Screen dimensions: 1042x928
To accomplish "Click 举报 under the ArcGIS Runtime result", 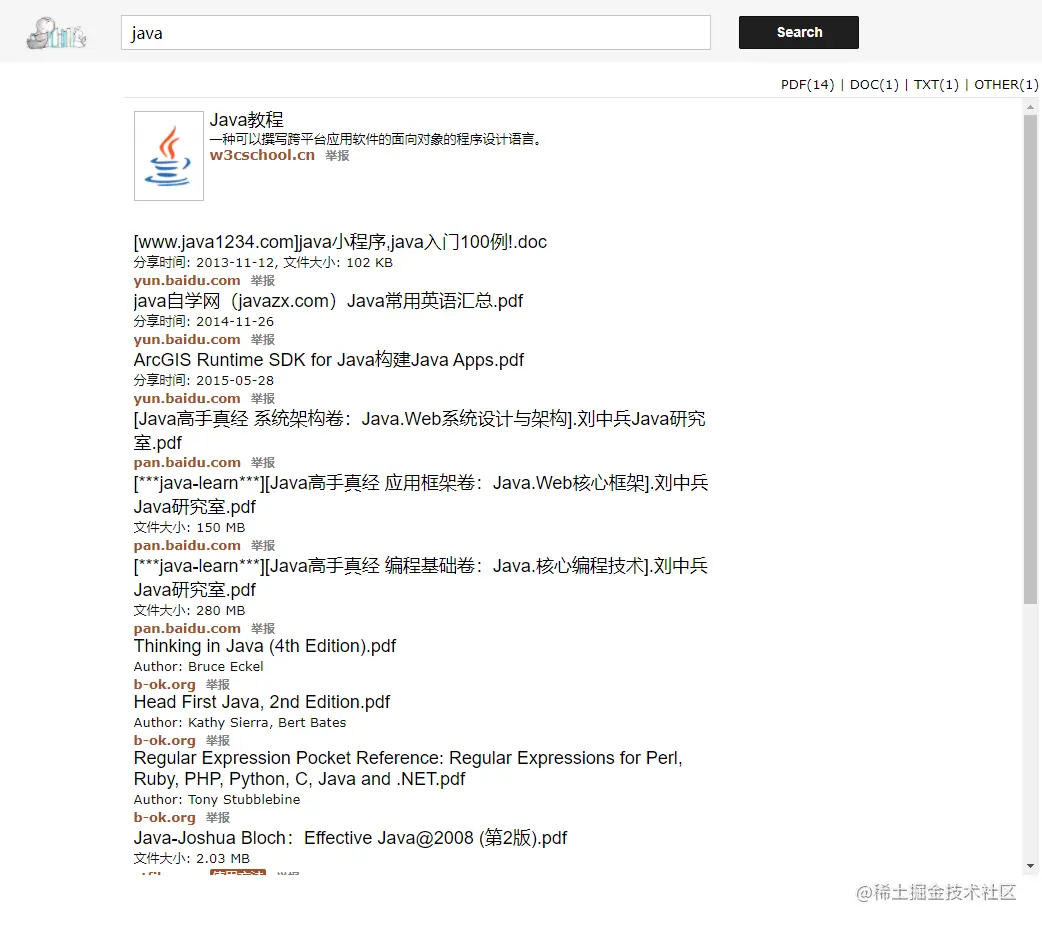I will 263,399.
